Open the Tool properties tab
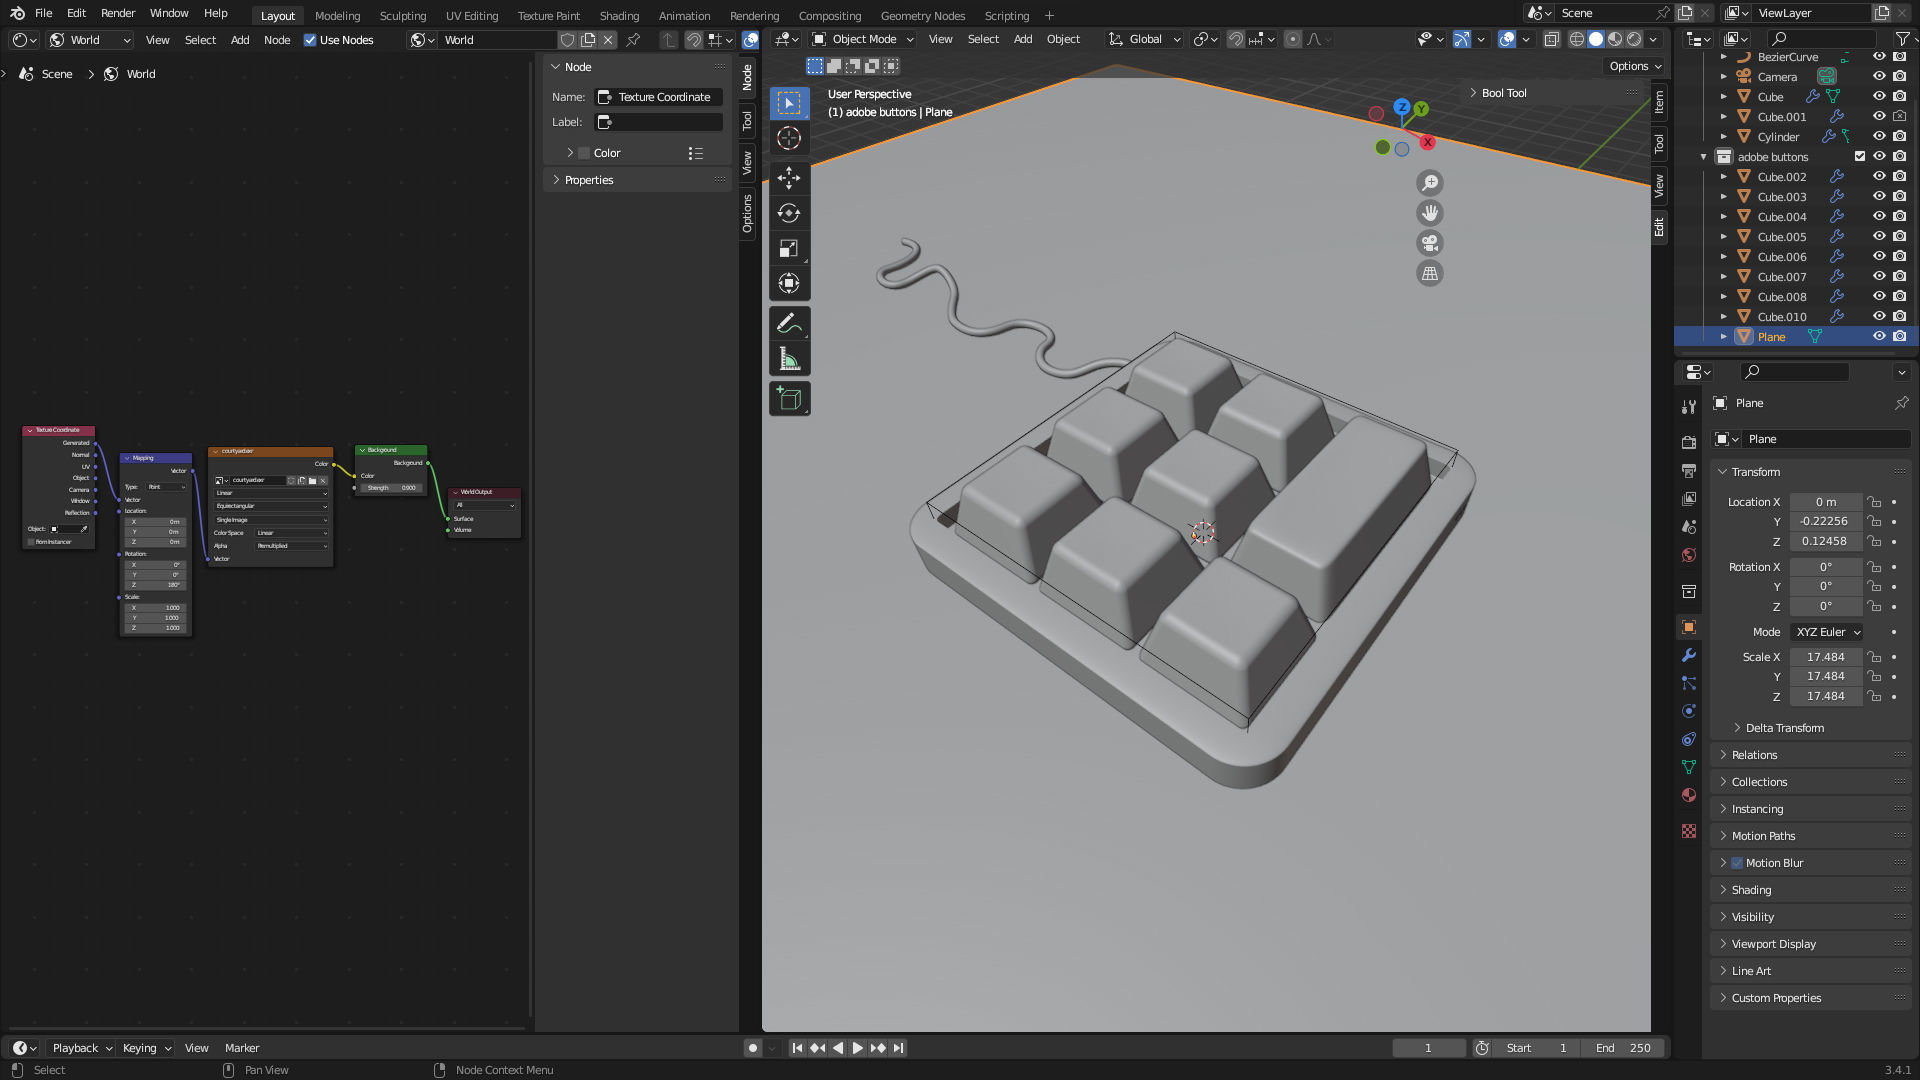Screen dimensions: 1920x1080 coord(1689,406)
